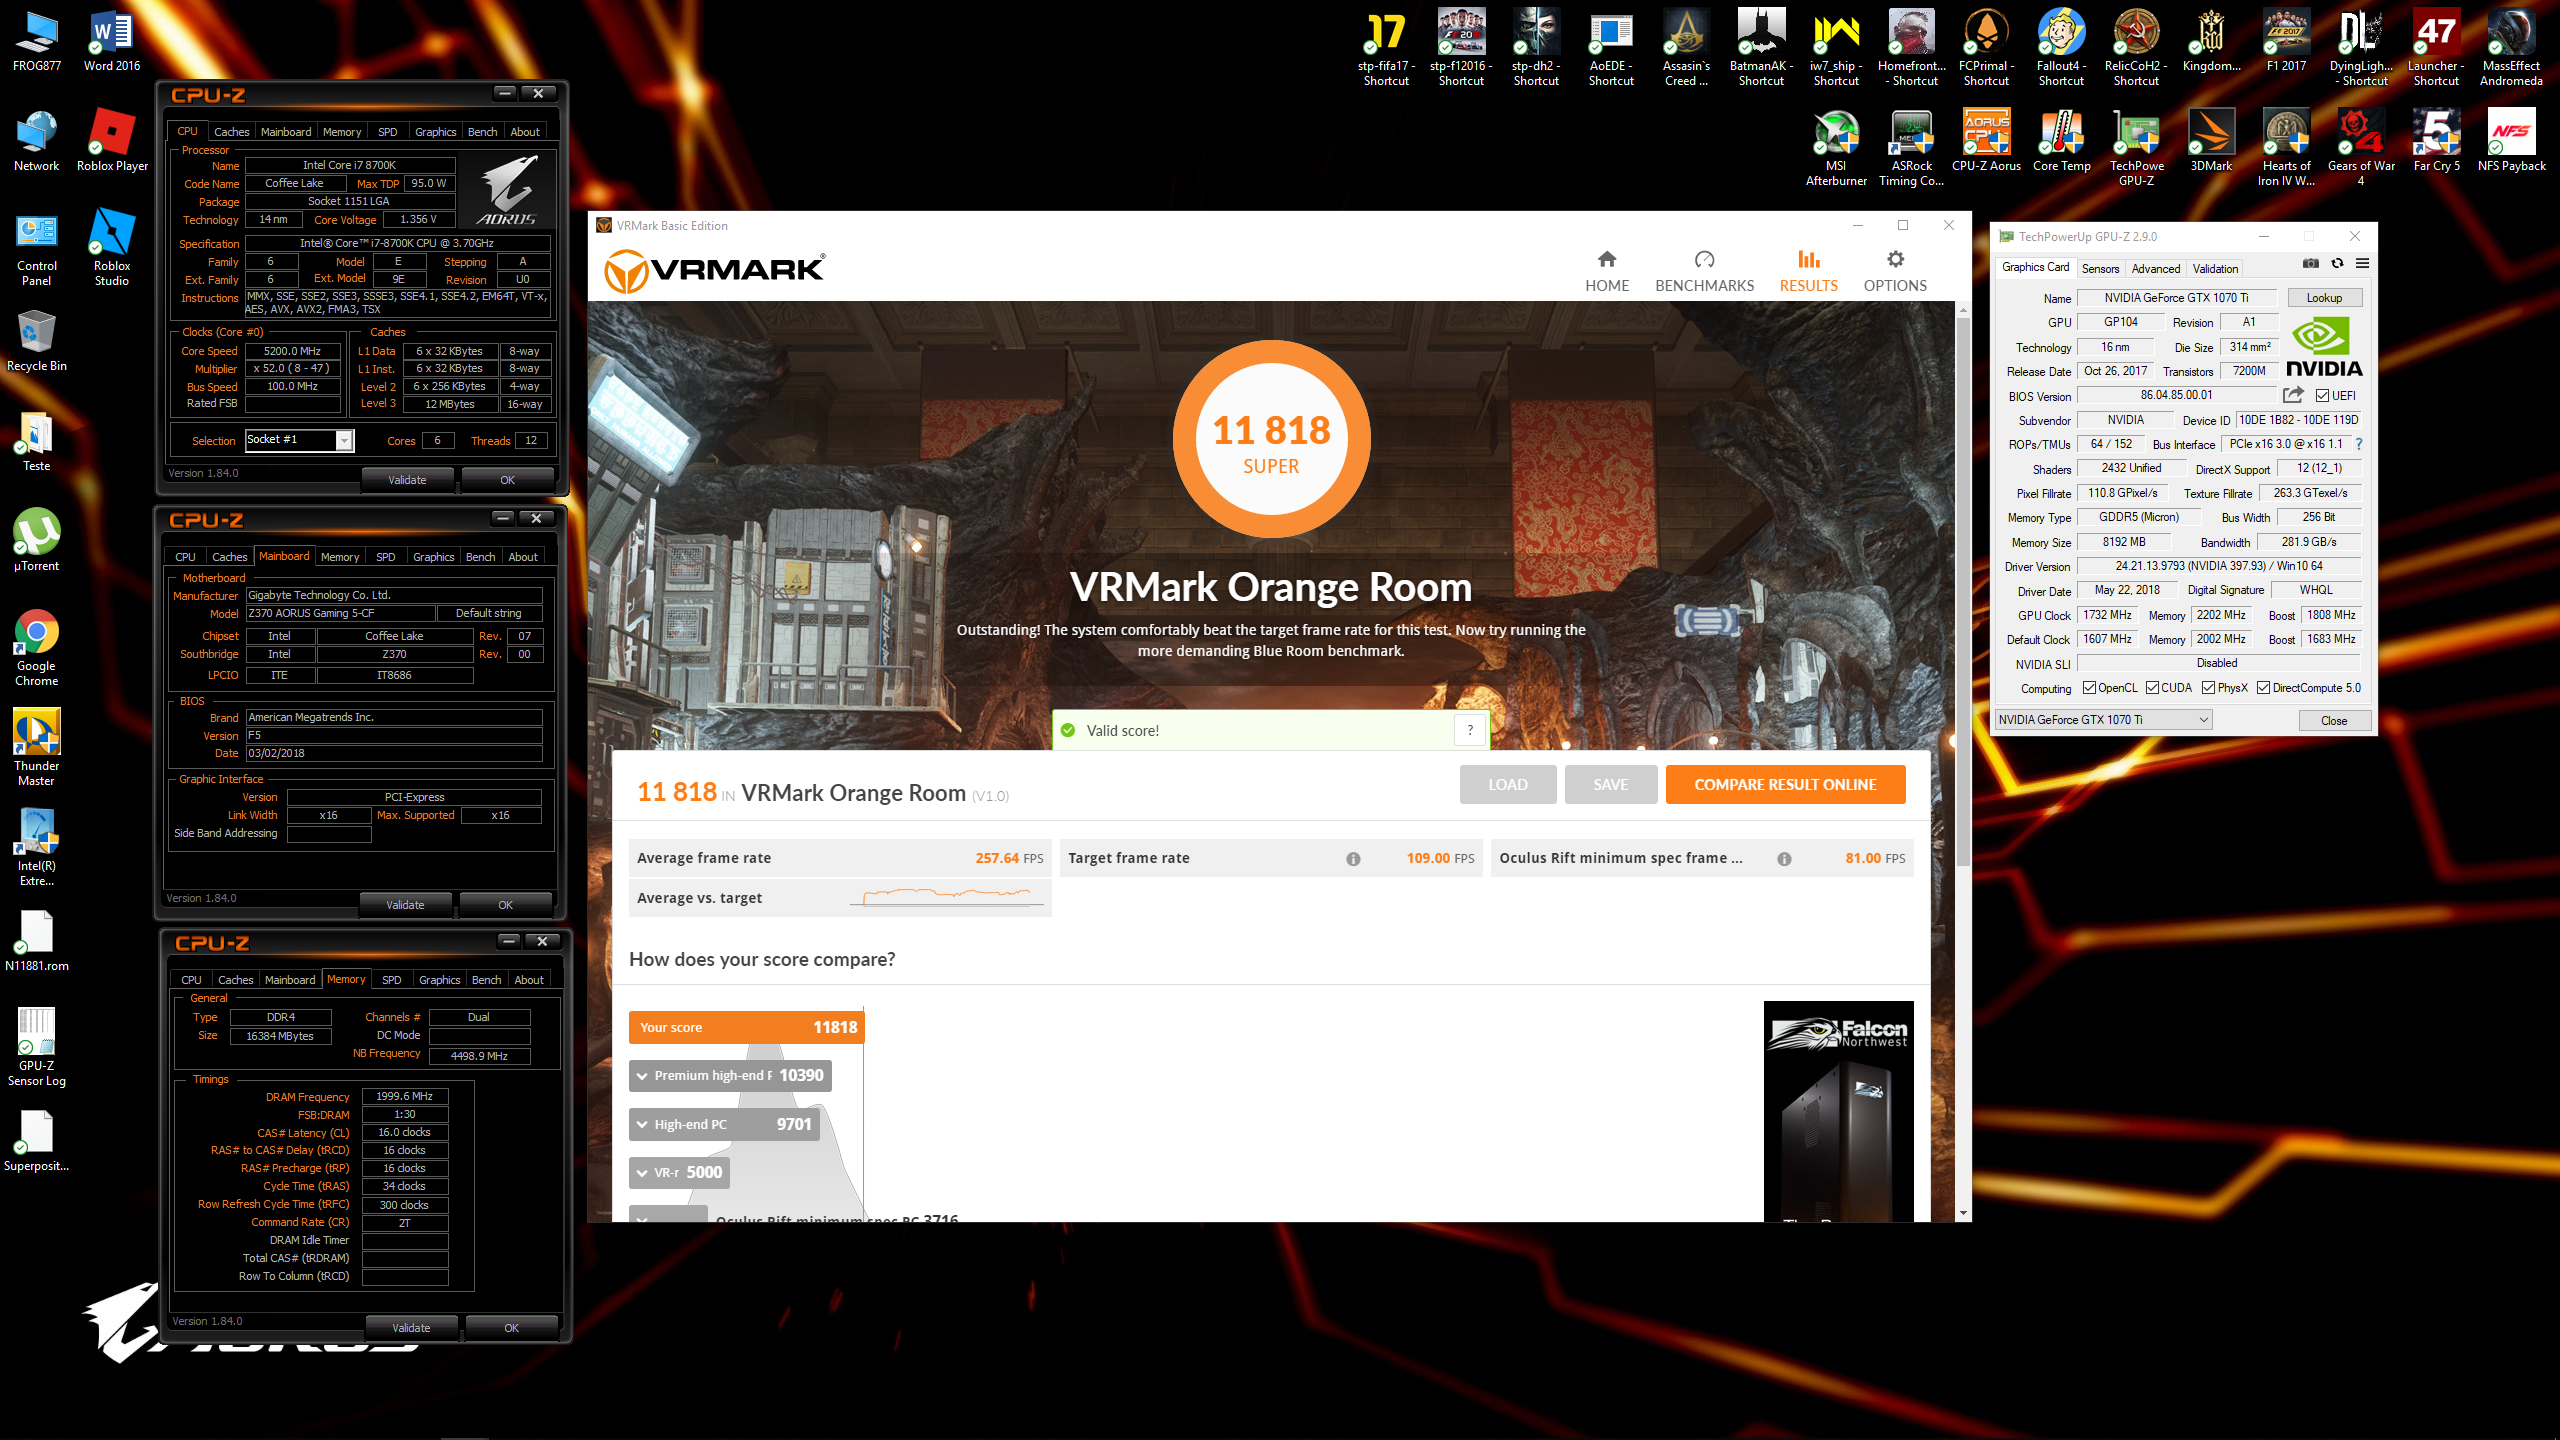Click Lookup button in GPU-Z
This screenshot has width=2560, height=1440.
pyautogui.click(x=2324, y=298)
